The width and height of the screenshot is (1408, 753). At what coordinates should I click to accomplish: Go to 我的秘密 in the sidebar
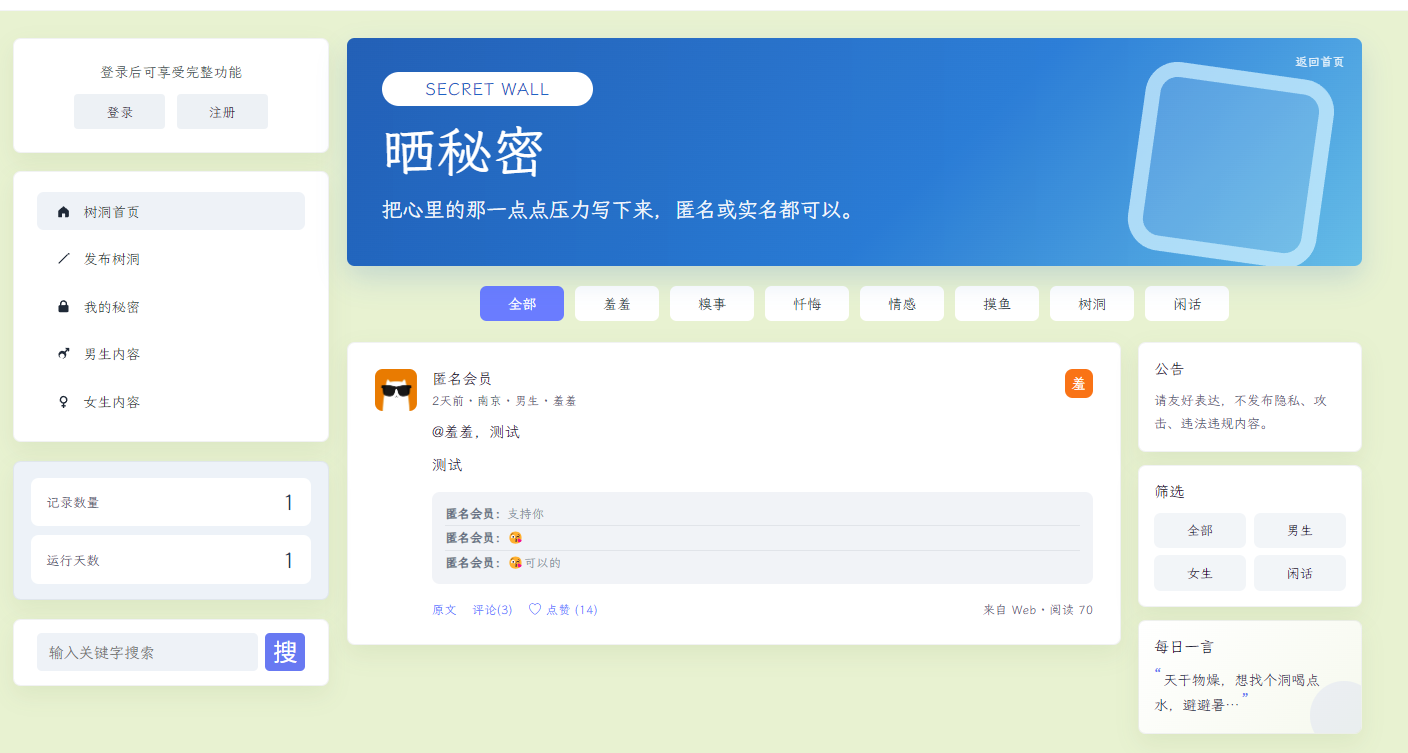171,307
